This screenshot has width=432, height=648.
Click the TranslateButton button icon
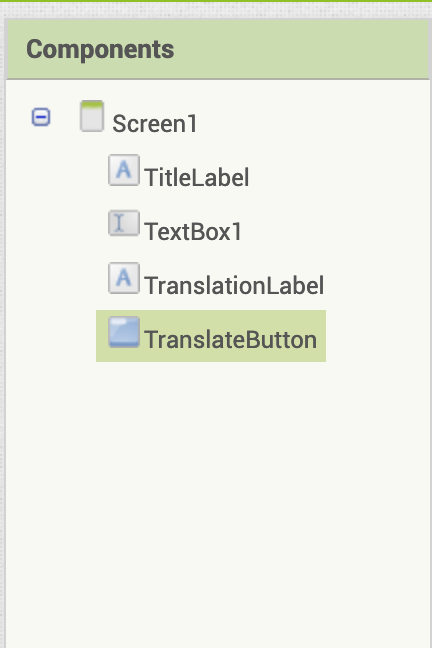coord(124,332)
